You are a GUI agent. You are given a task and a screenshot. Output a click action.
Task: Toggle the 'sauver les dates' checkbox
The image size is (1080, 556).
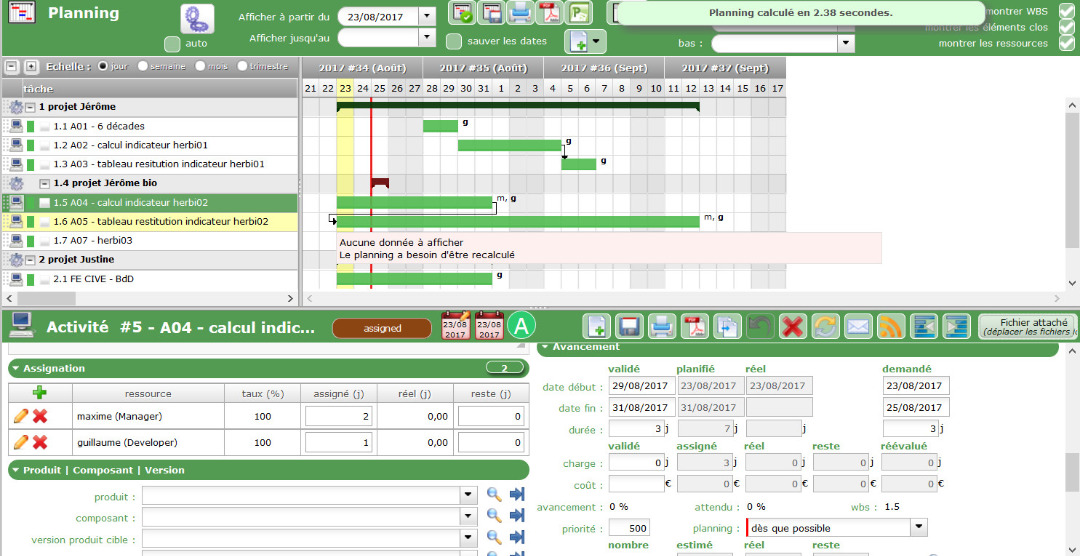click(454, 41)
